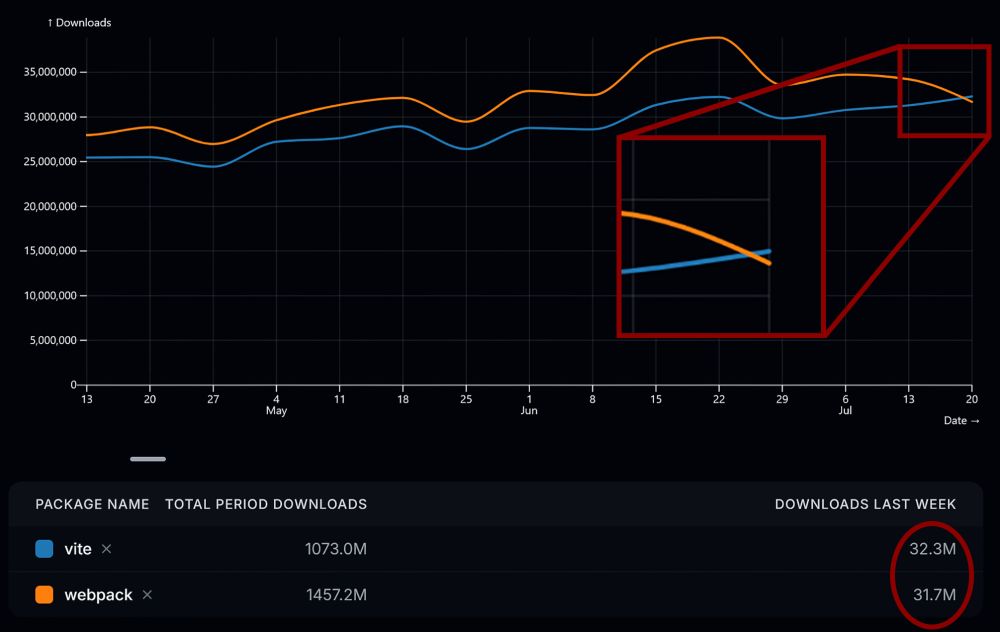Click the 8 x-axis date tick
The height and width of the screenshot is (632, 1000).
pyautogui.click(x=592, y=399)
